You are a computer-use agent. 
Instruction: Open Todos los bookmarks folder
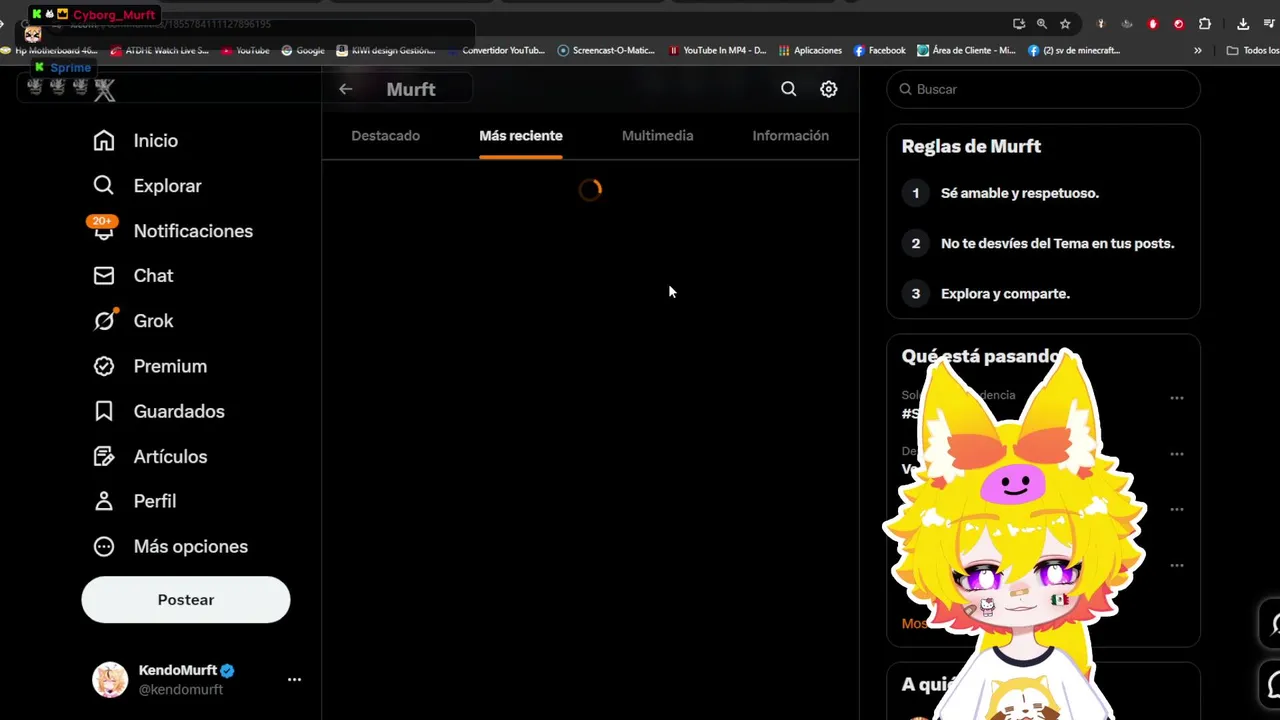(x=1253, y=50)
